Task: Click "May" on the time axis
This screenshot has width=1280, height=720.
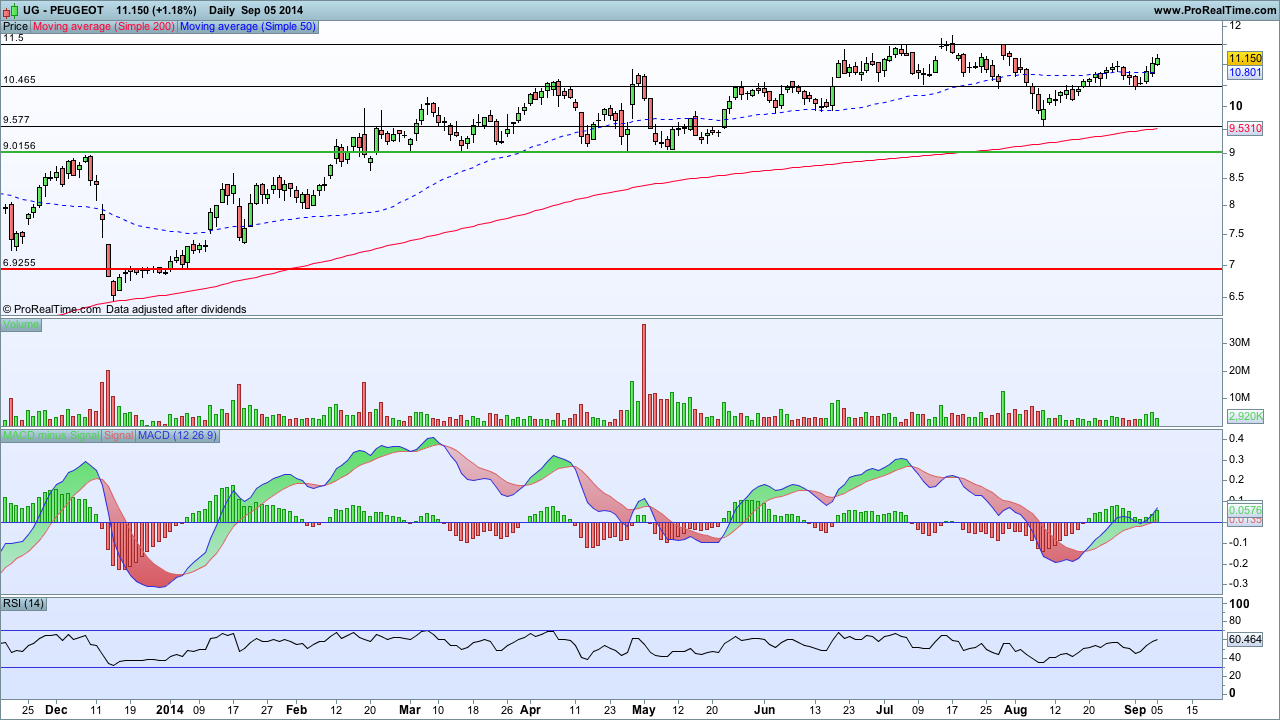Action: [x=644, y=709]
